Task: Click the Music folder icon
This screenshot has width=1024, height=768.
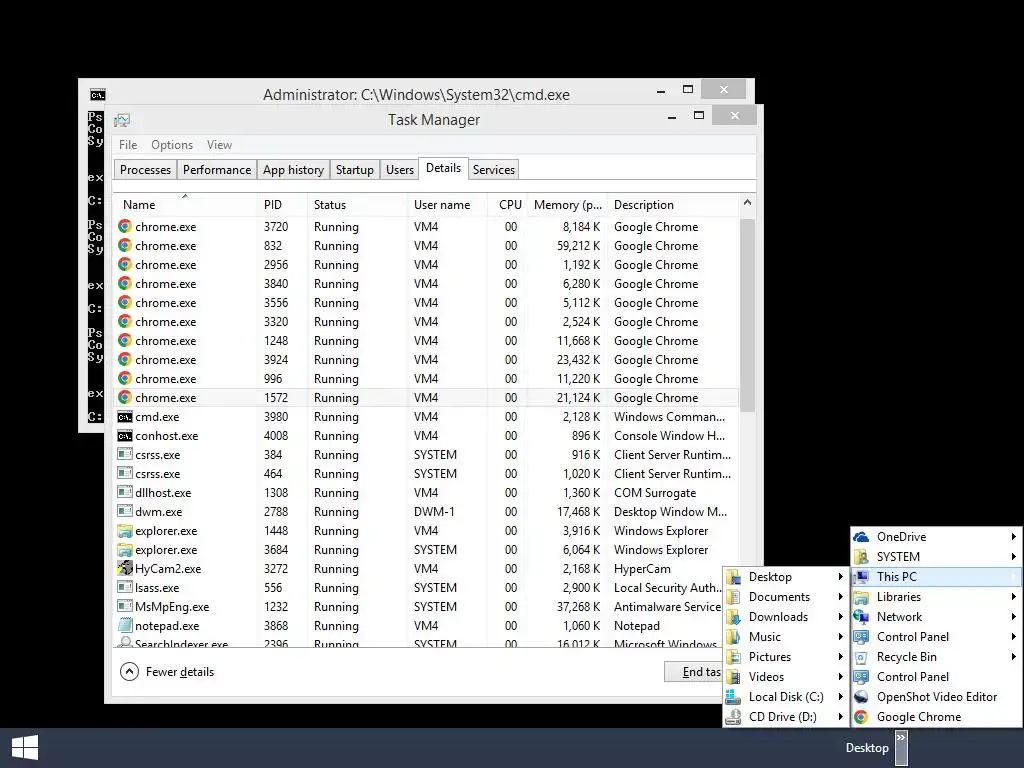Action: click(x=733, y=637)
